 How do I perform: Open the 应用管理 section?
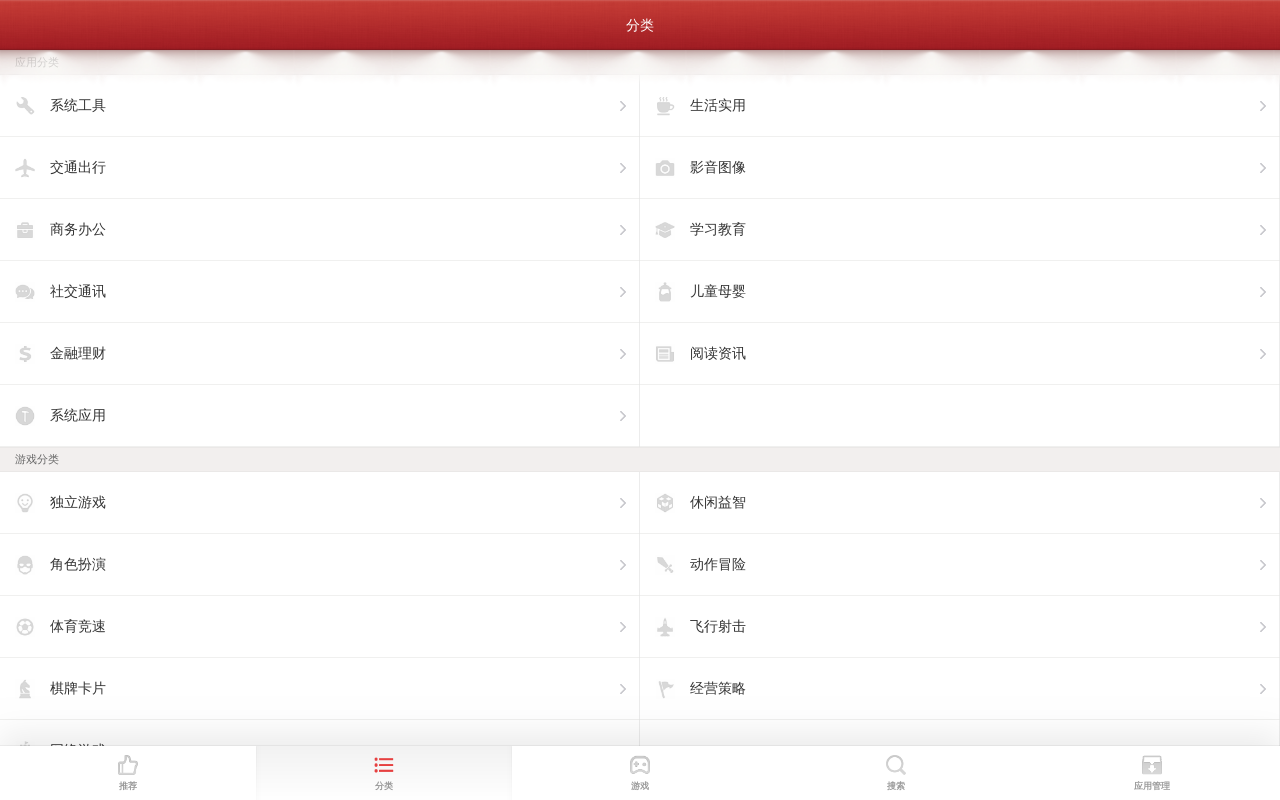coord(1152,772)
